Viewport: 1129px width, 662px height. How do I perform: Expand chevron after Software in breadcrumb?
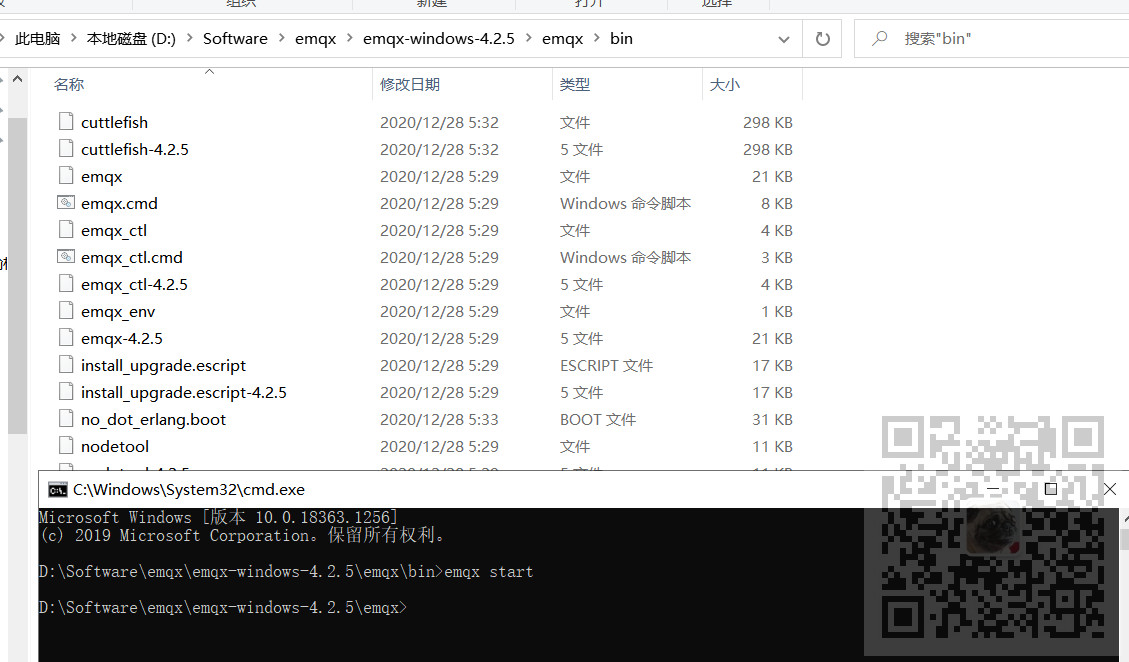tap(281, 38)
